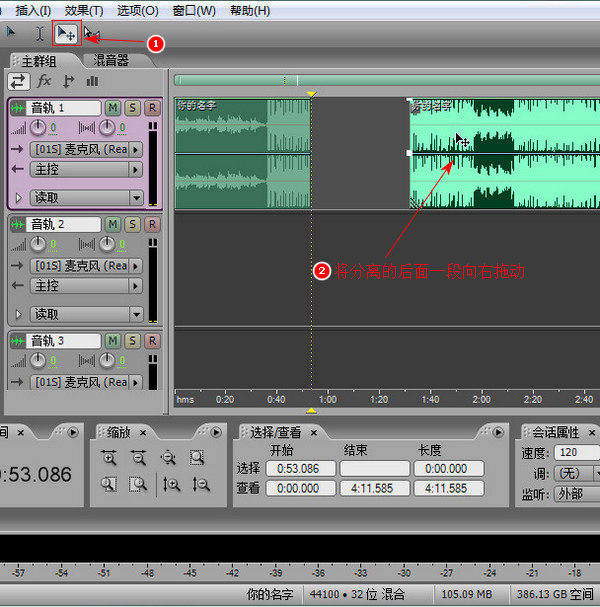Screen dimensions: 600x607
Task: Close the 缩放 panel
Action: click(143, 433)
